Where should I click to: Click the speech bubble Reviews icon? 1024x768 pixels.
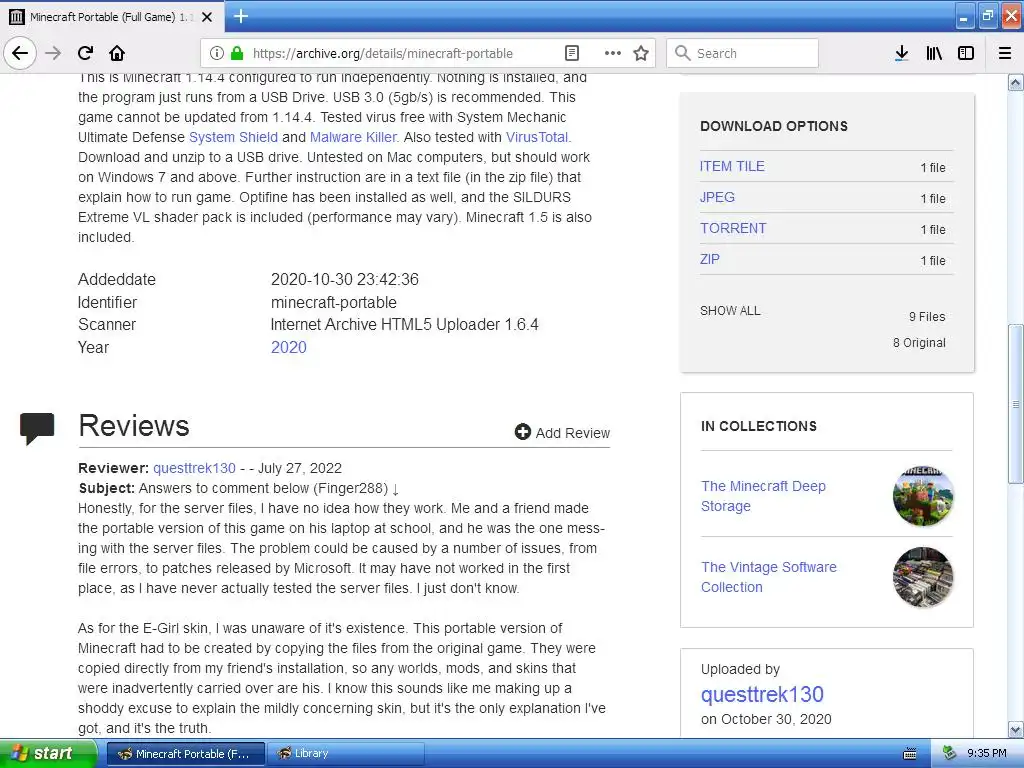coord(37,428)
